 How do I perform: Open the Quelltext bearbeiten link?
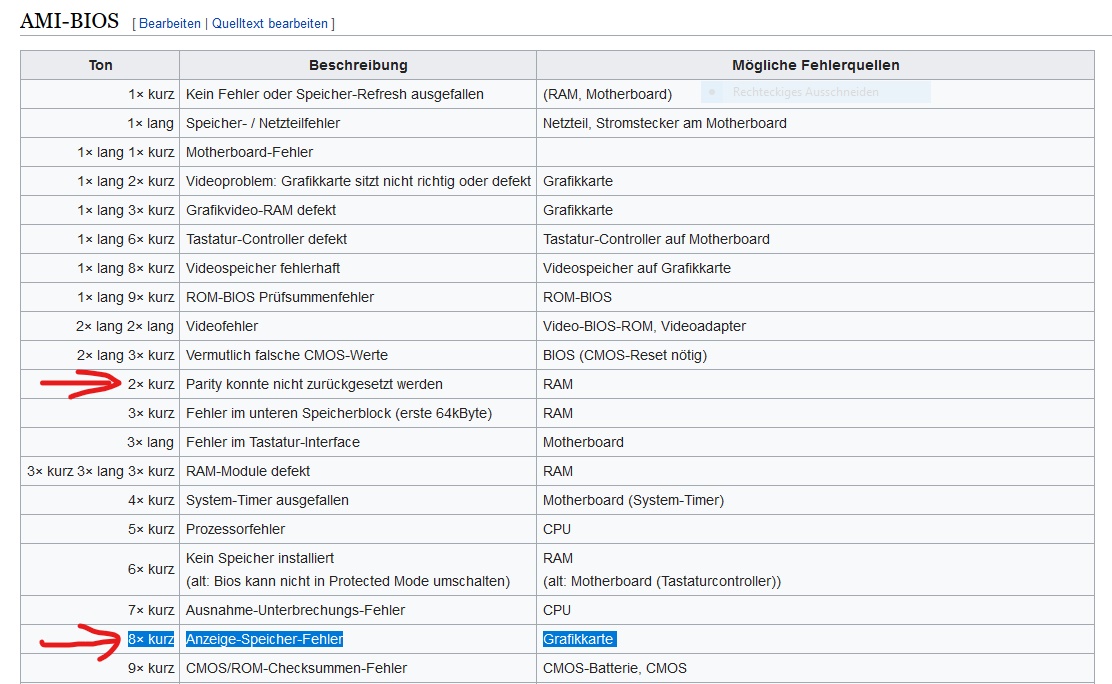click(x=271, y=23)
